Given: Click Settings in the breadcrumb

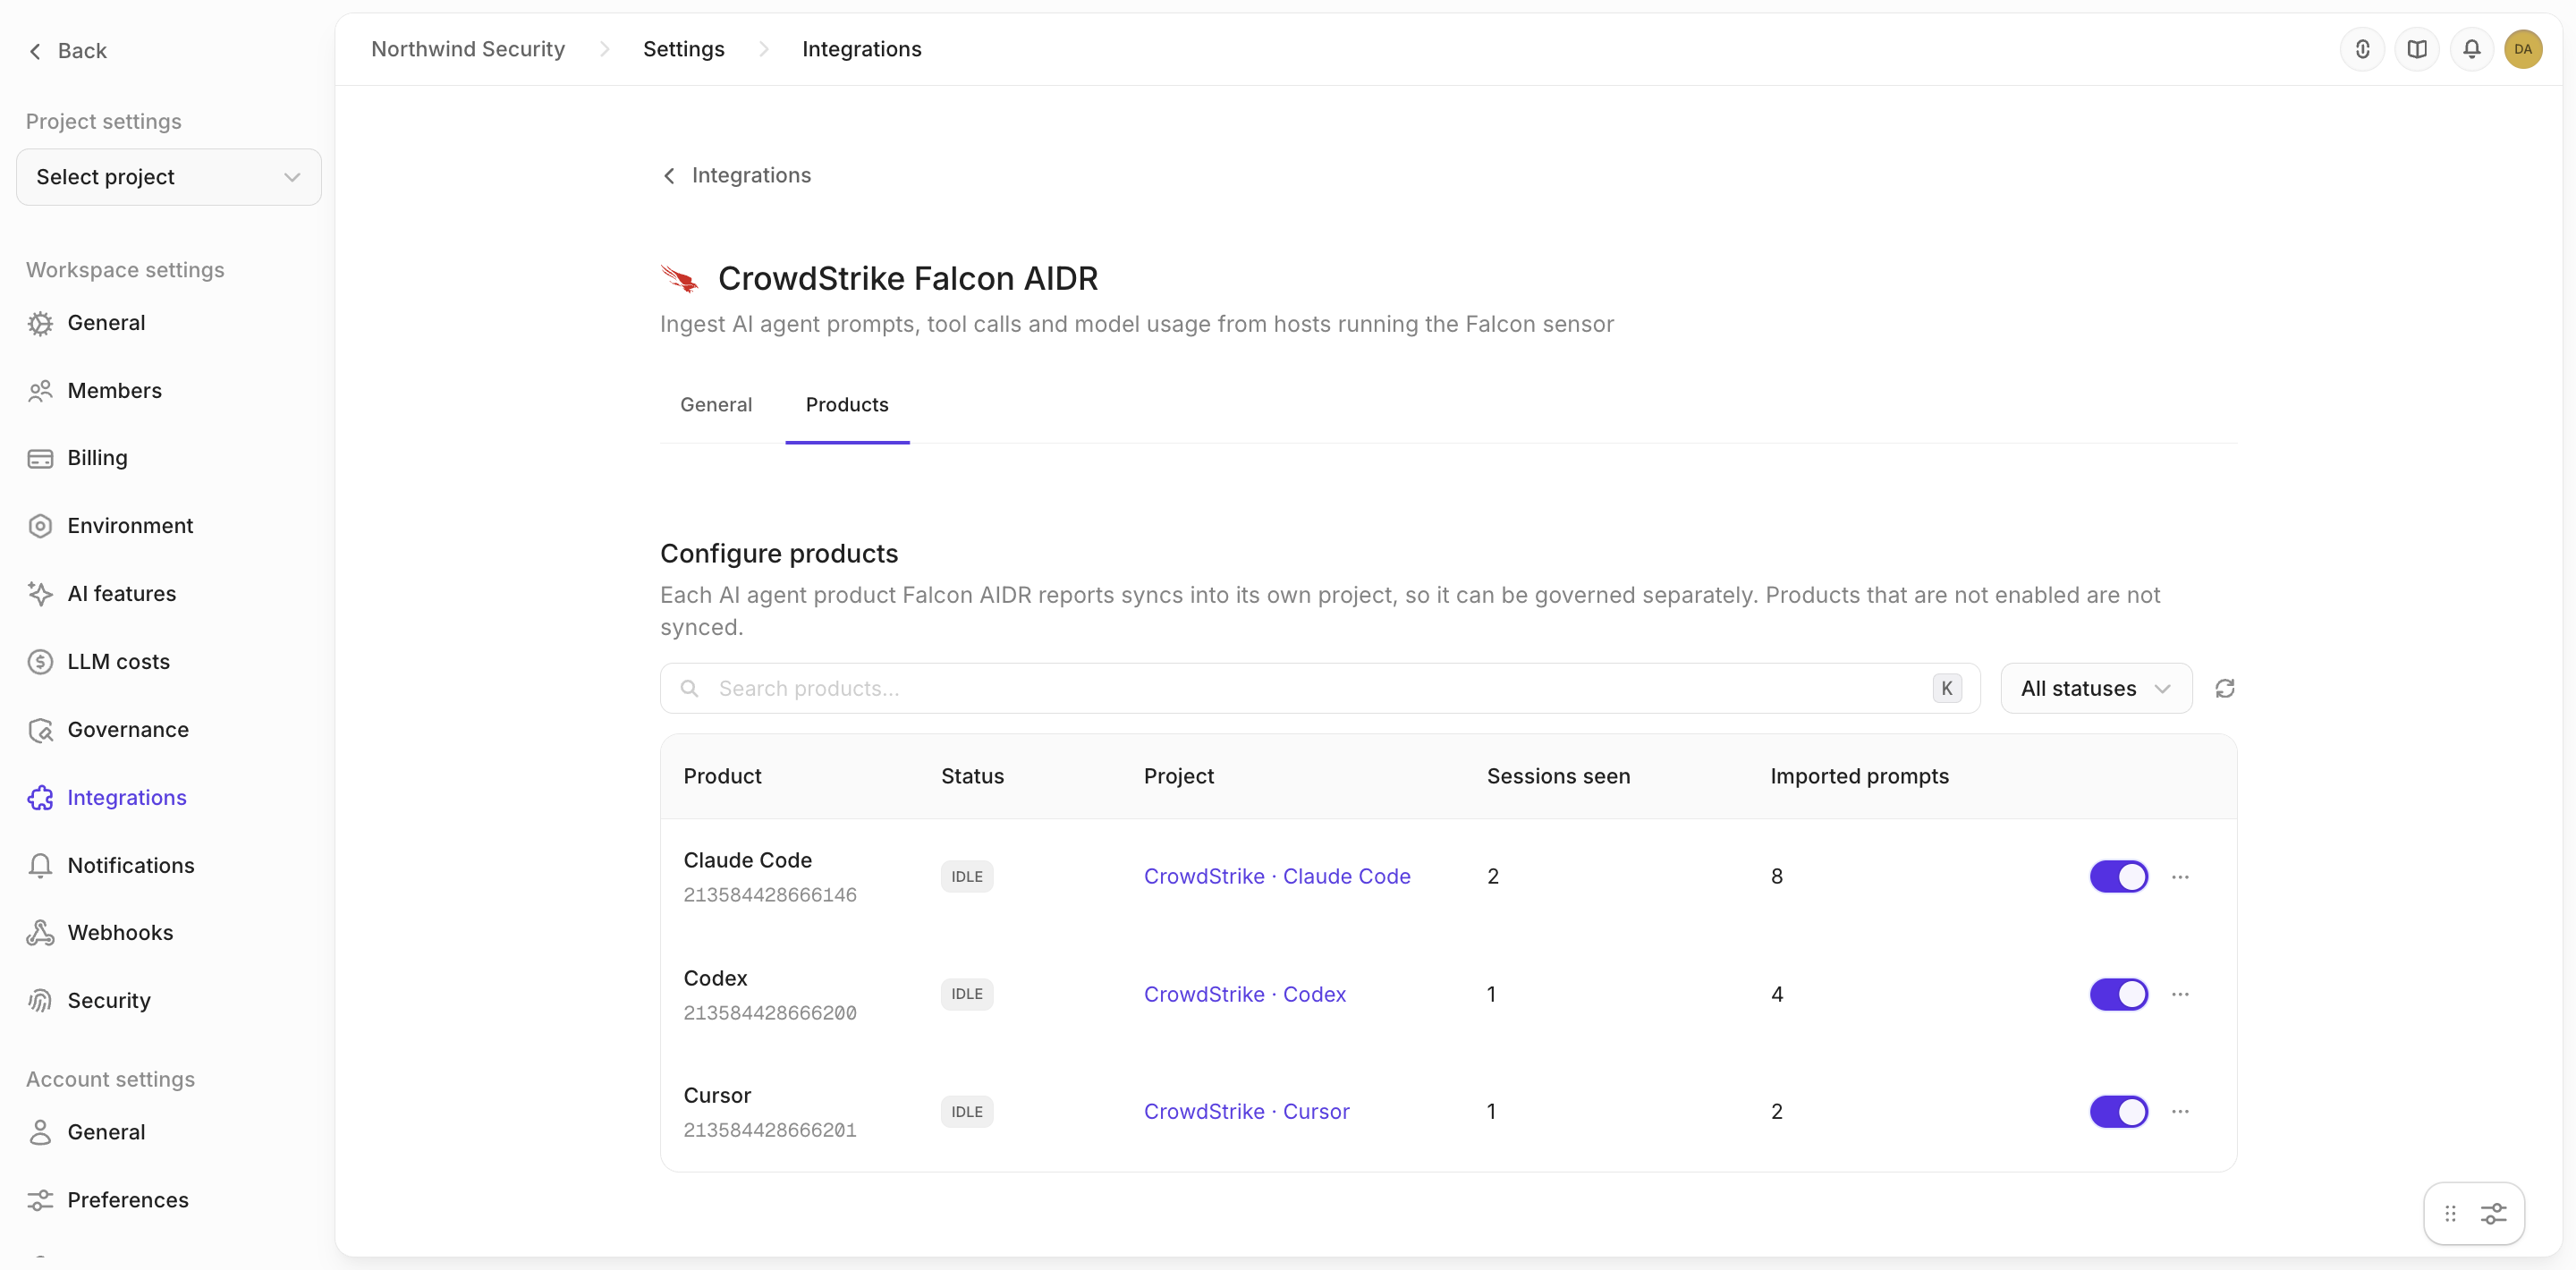Looking at the screenshot, I should click(x=683, y=49).
